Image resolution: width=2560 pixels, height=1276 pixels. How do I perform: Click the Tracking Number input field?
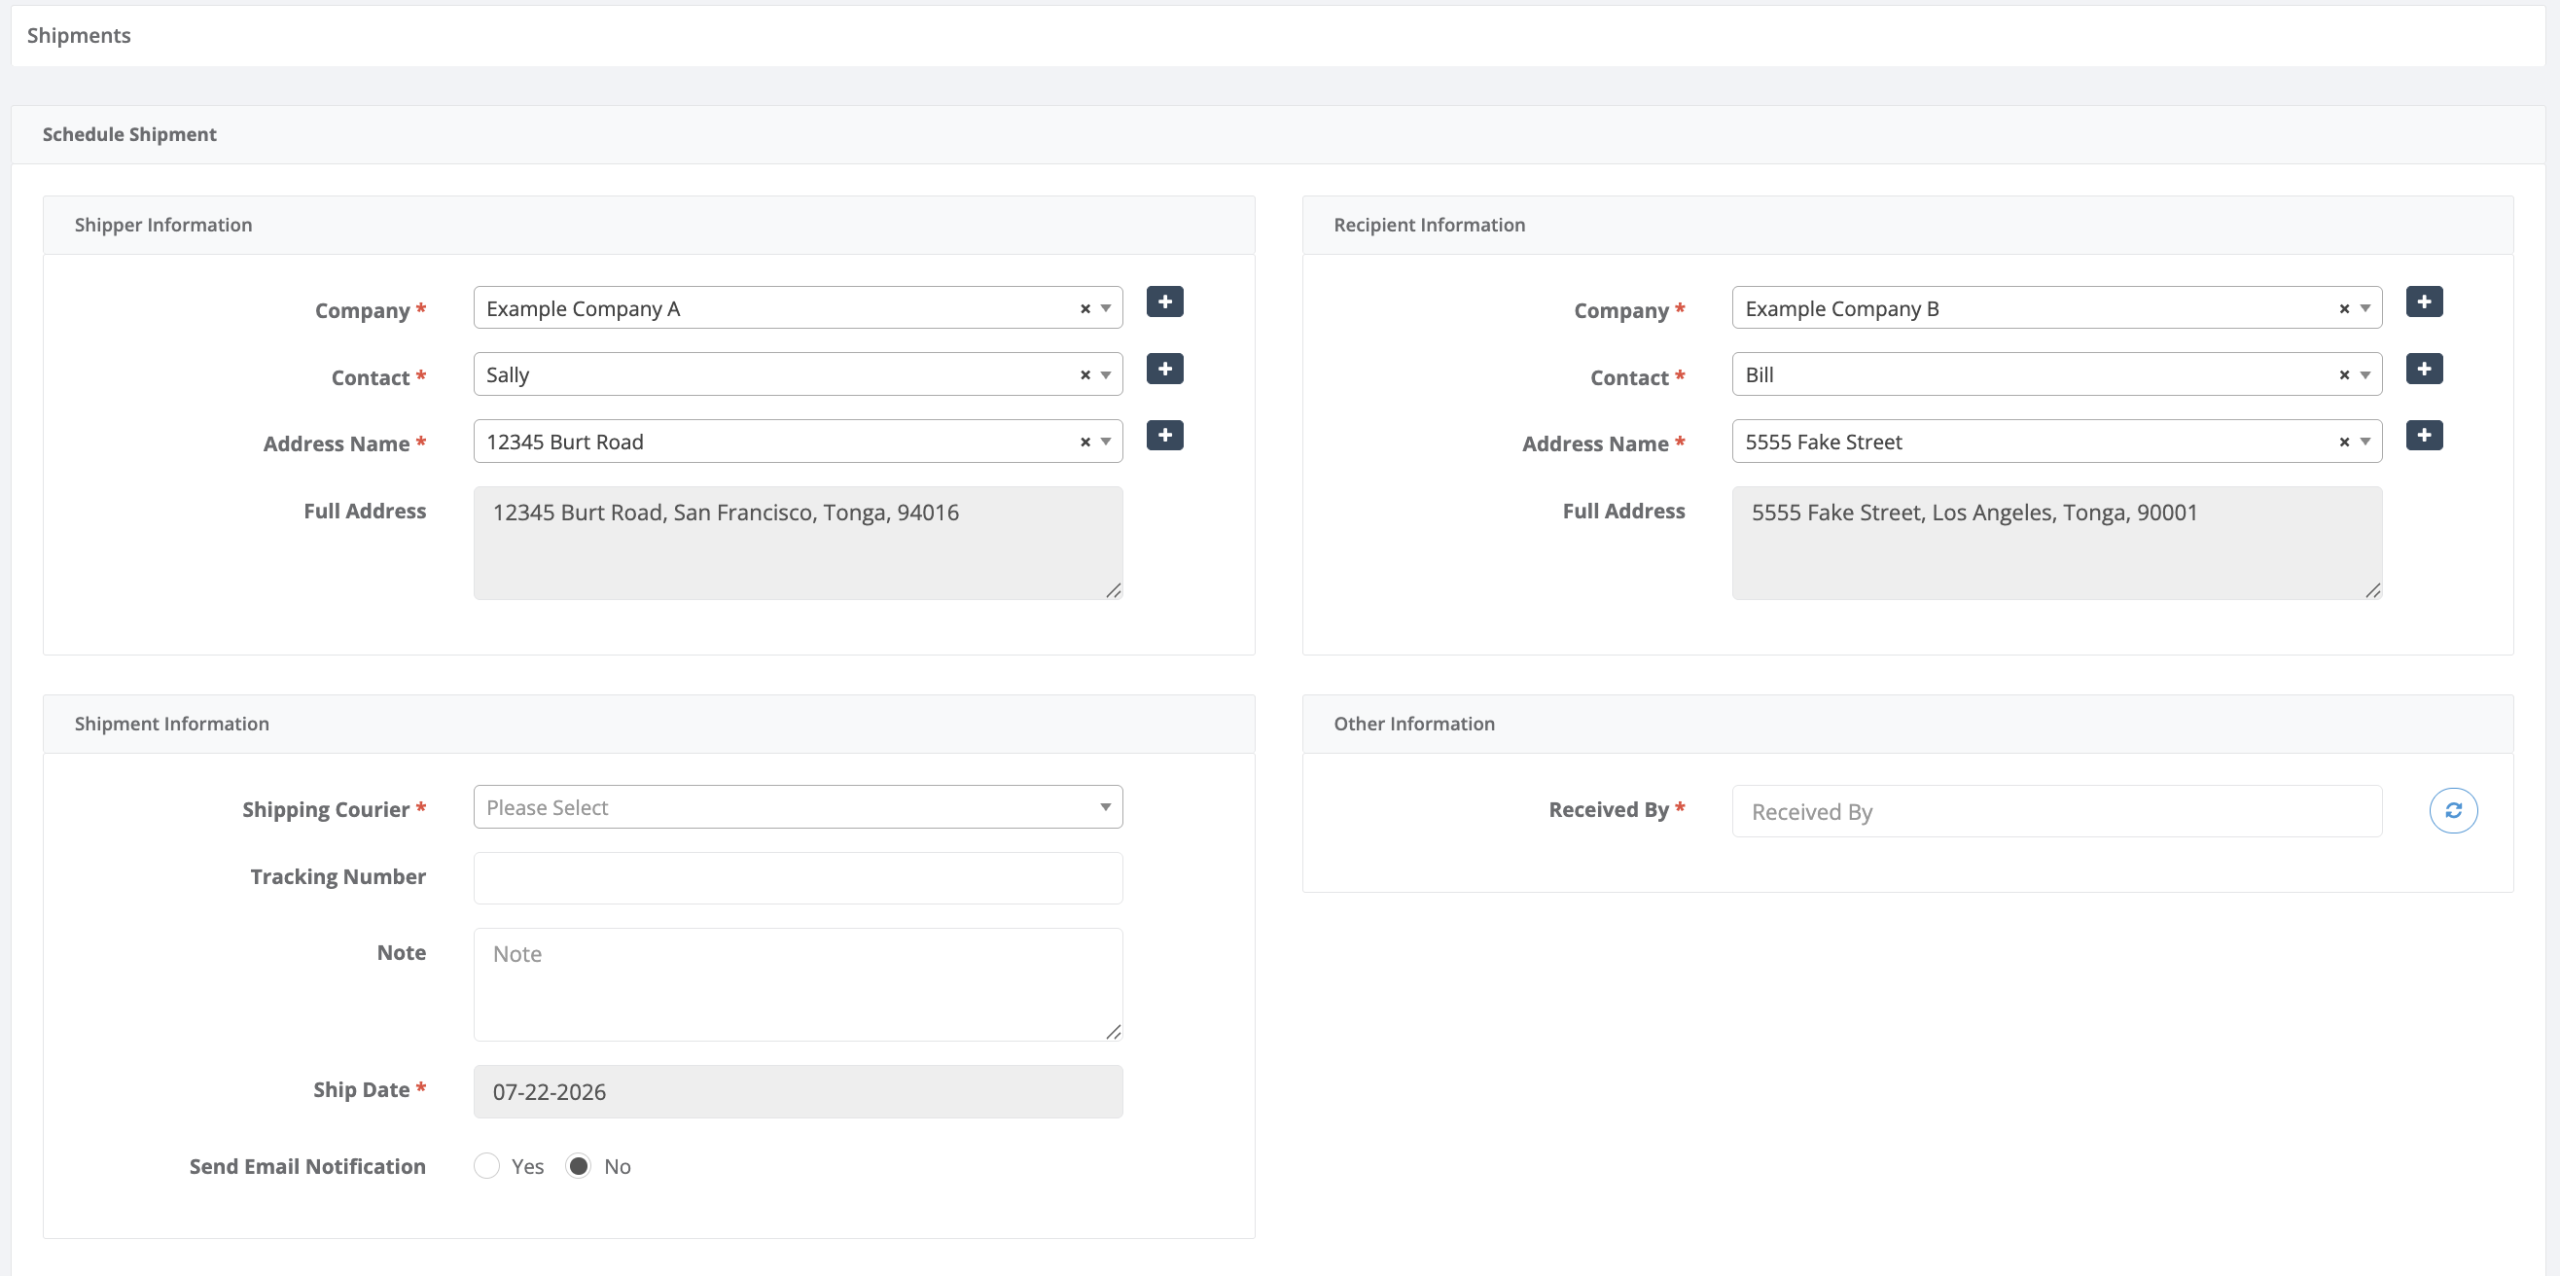click(x=798, y=878)
